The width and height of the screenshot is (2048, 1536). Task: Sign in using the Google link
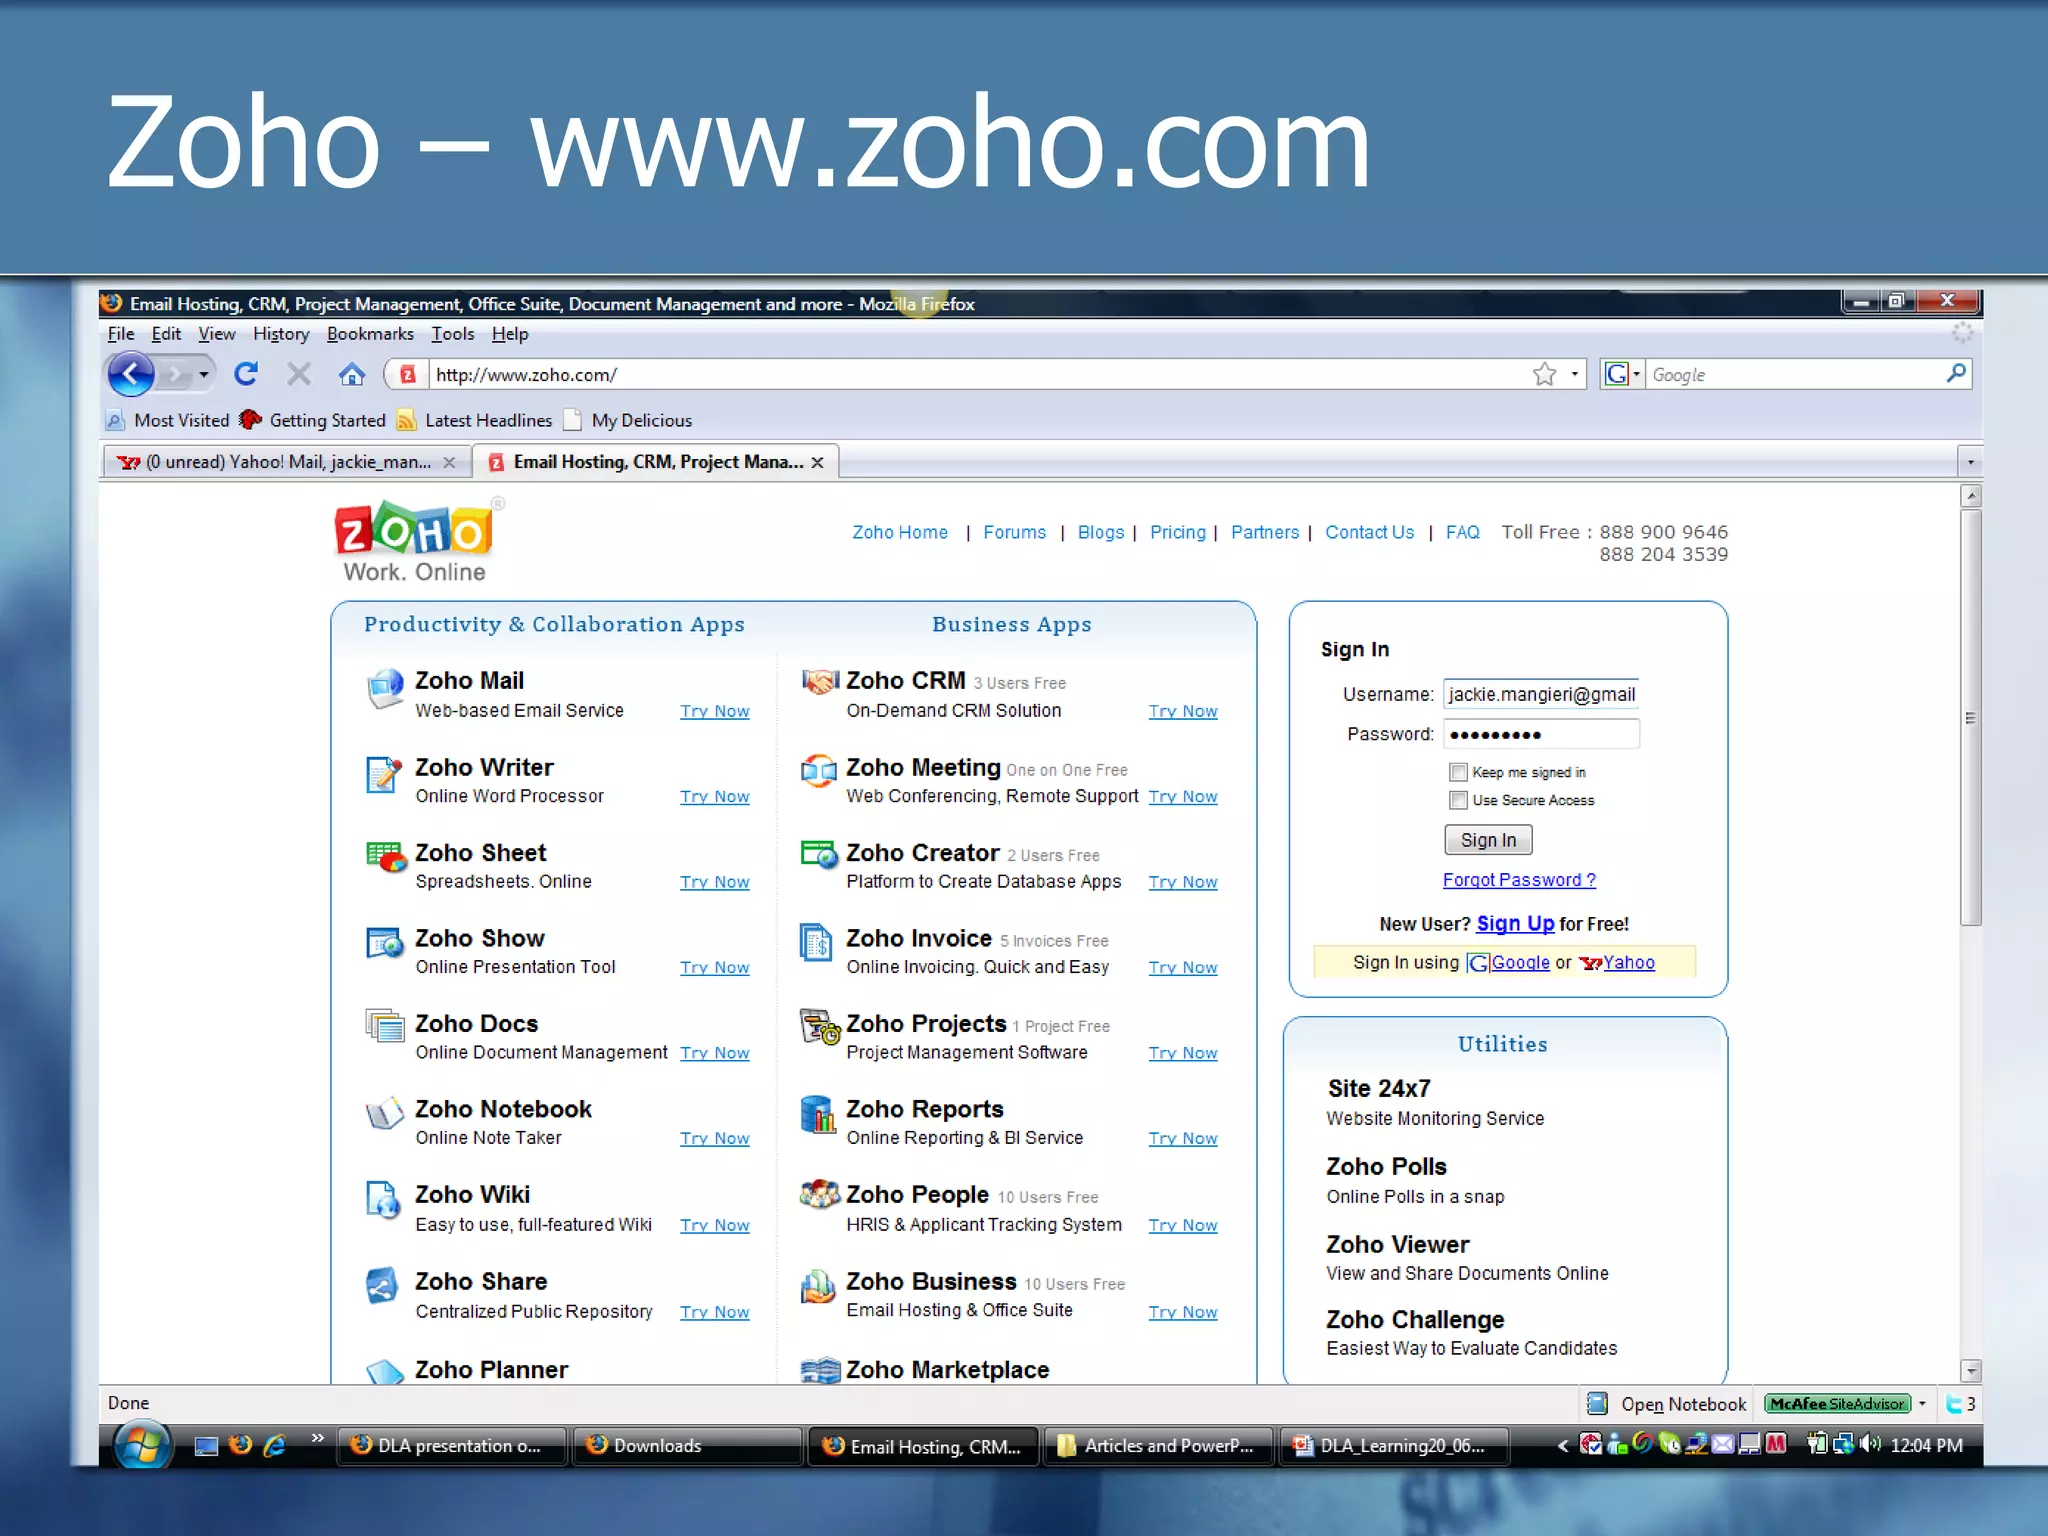click(x=1520, y=962)
